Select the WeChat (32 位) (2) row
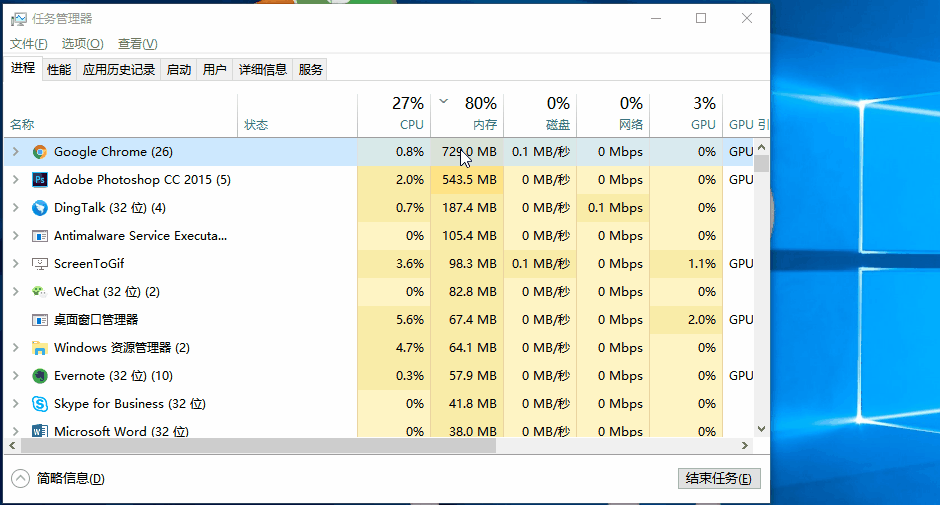Screen dimensions: 940x505 379,292
